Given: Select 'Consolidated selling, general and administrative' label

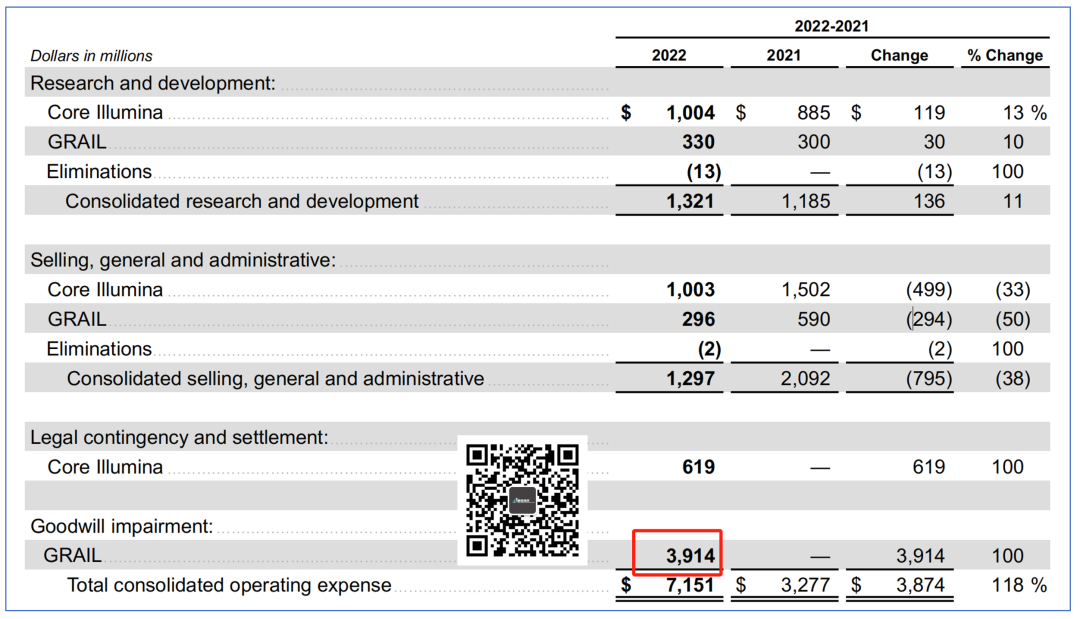Looking at the screenshot, I should coord(276,379).
